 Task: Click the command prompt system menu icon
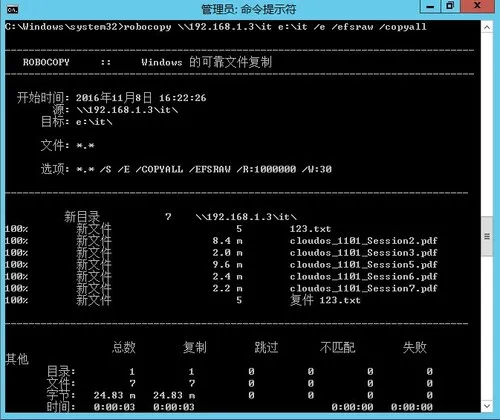pyautogui.click(x=12, y=10)
